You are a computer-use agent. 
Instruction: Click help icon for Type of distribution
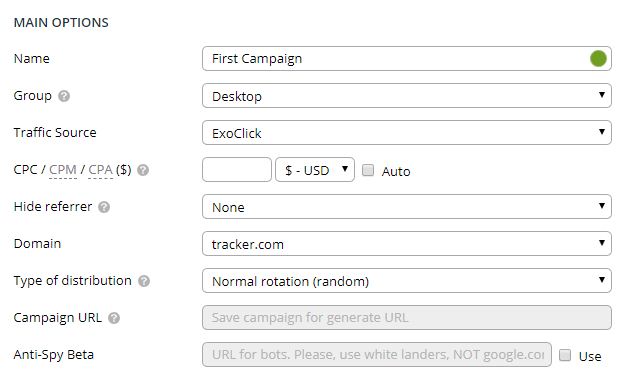coord(144,281)
